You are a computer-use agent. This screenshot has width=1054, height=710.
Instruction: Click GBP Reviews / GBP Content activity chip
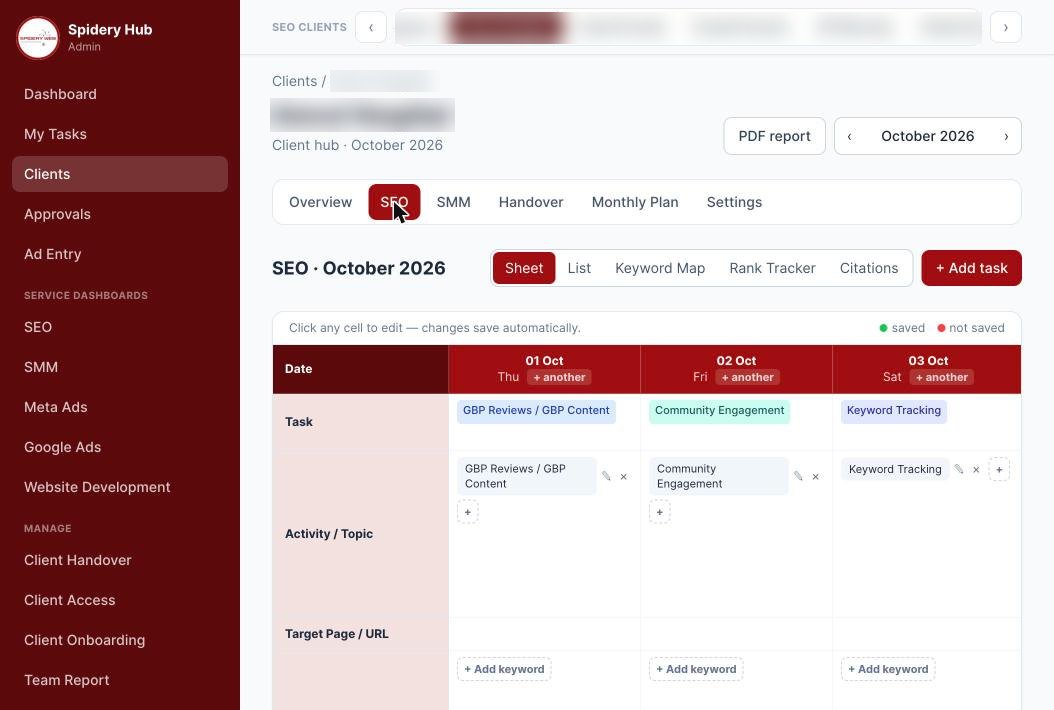[526, 476]
